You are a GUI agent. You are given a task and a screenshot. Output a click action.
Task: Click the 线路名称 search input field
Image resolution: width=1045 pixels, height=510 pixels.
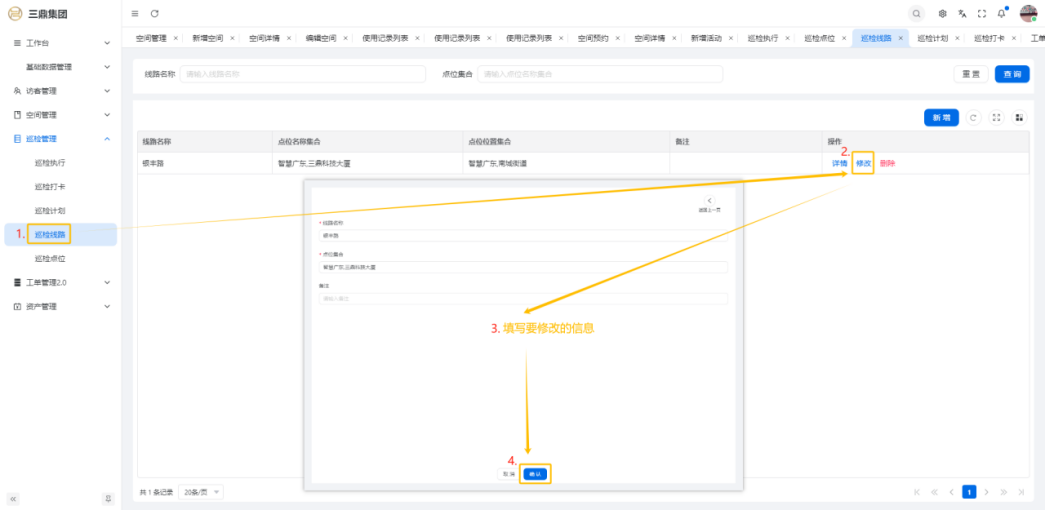pos(300,74)
